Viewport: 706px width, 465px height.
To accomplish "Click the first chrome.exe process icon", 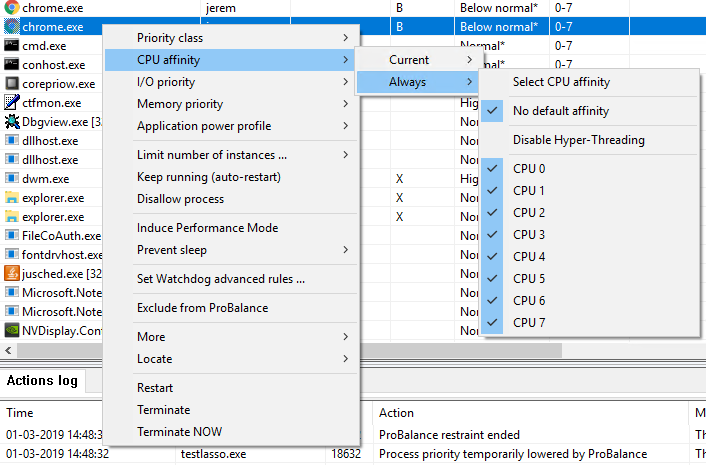I will click(12, 8).
